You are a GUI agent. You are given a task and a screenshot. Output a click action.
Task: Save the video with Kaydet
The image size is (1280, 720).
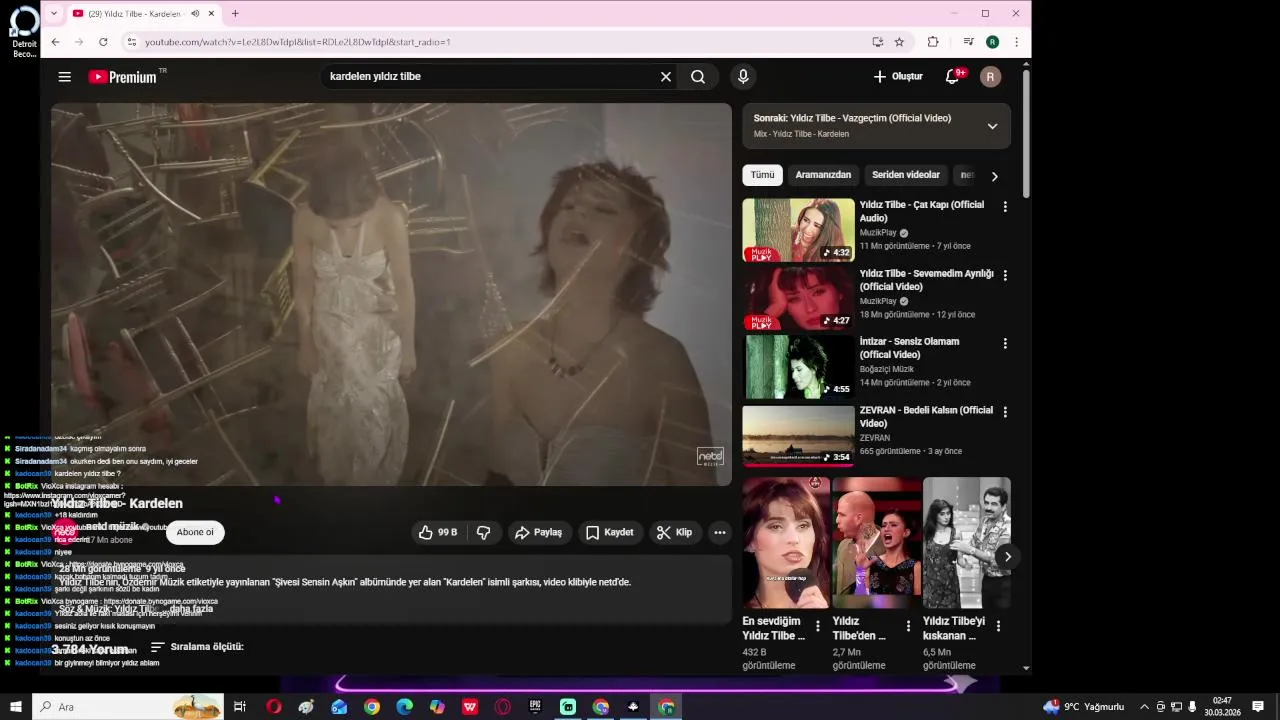click(609, 533)
